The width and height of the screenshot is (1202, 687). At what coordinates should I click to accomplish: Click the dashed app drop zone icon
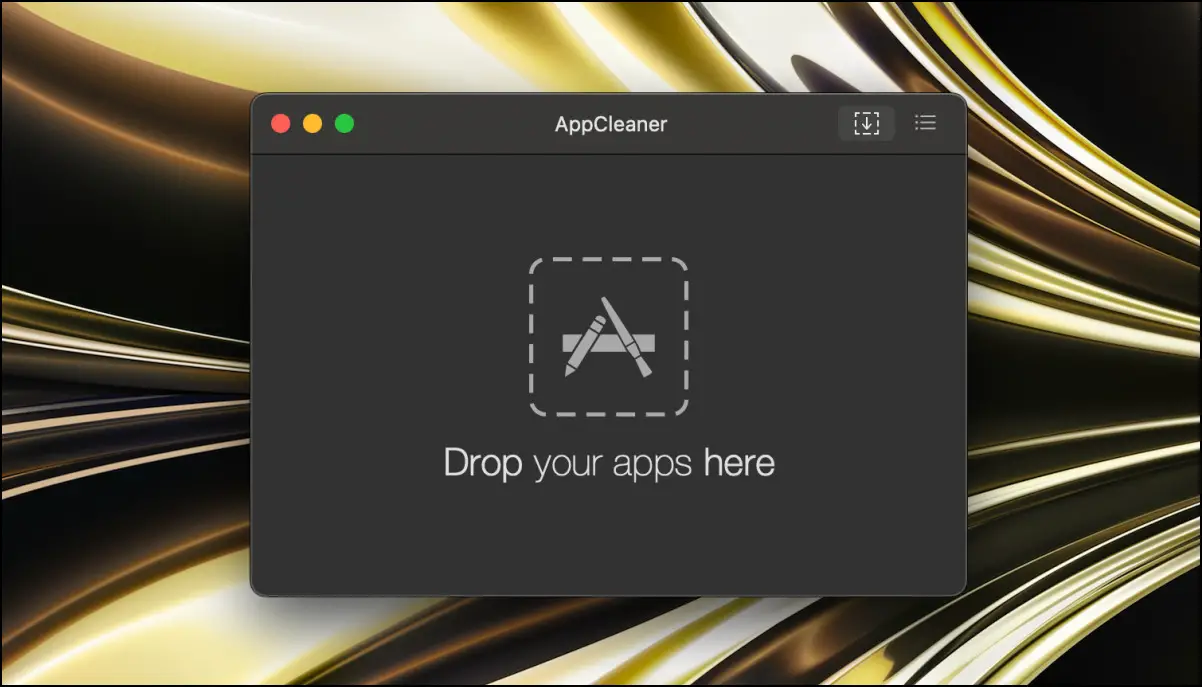click(609, 337)
